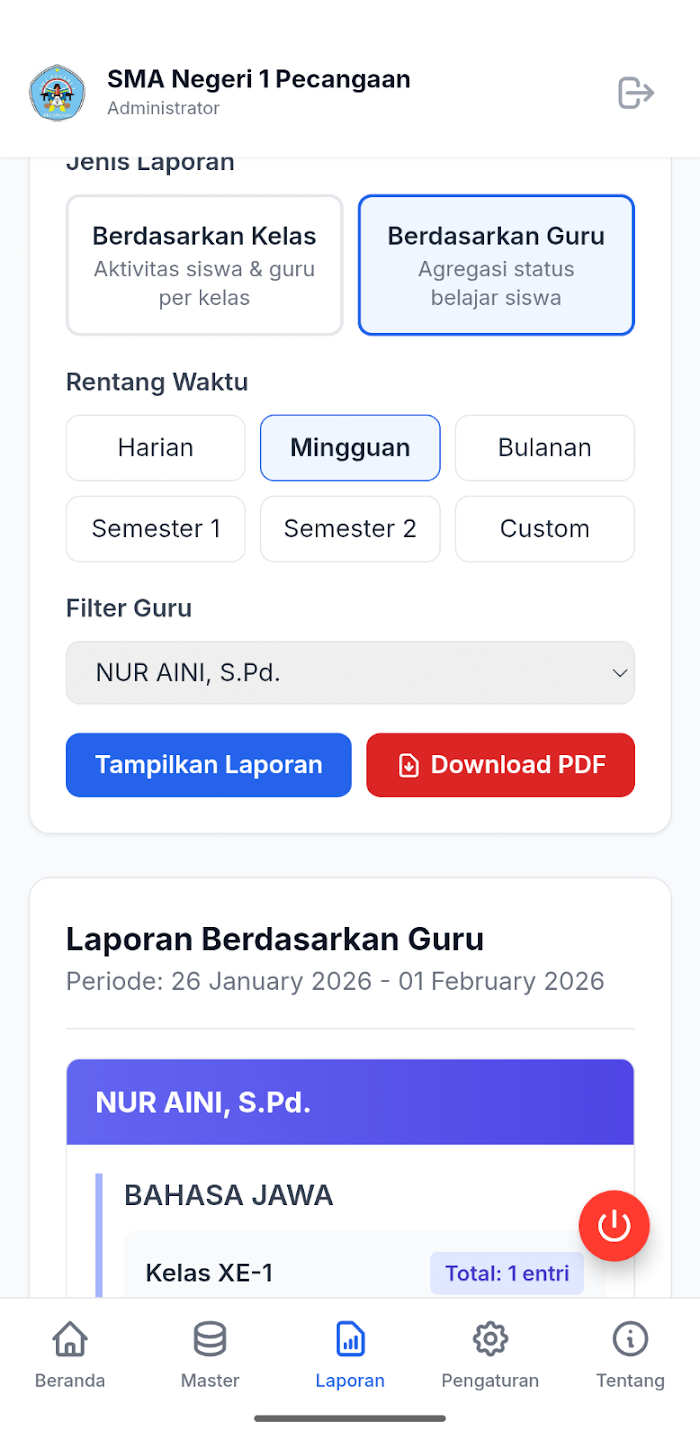The height and width of the screenshot is (1440, 700).
Task: Choose the Bulanan time range
Action: pyautogui.click(x=545, y=448)
